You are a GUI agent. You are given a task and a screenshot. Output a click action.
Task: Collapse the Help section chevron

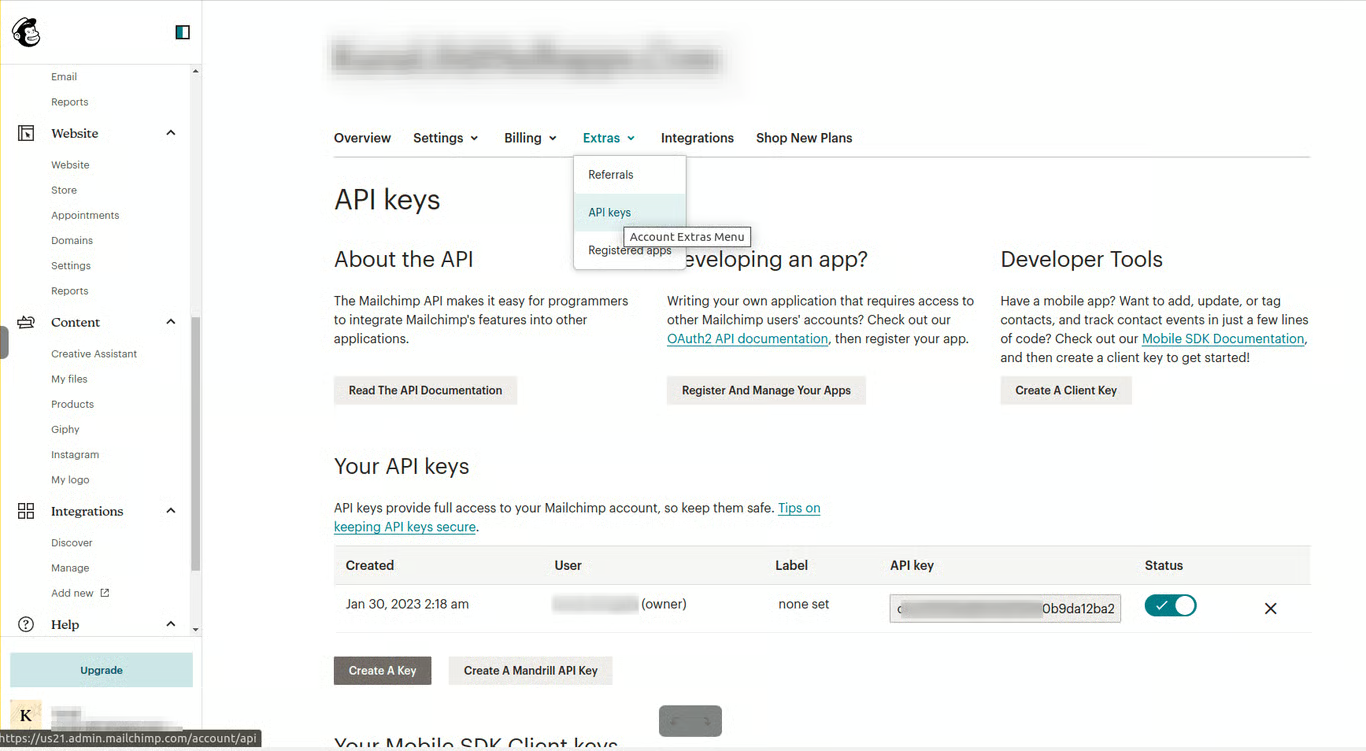[x=171, y=624]
